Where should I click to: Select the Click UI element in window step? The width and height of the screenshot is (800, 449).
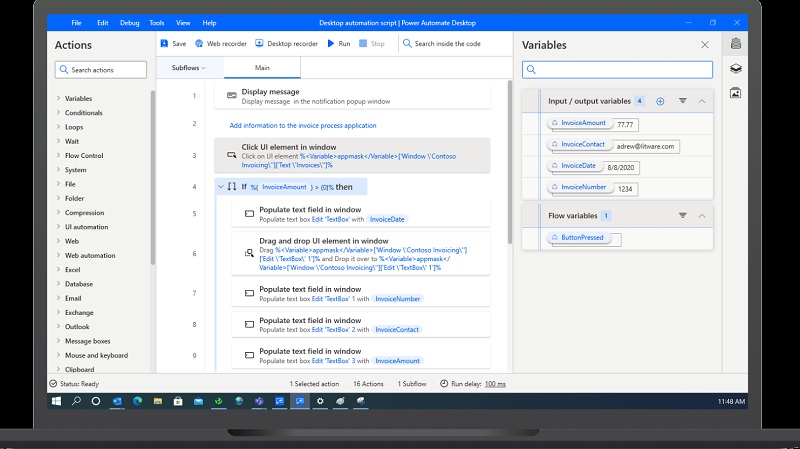coord(352,155)
